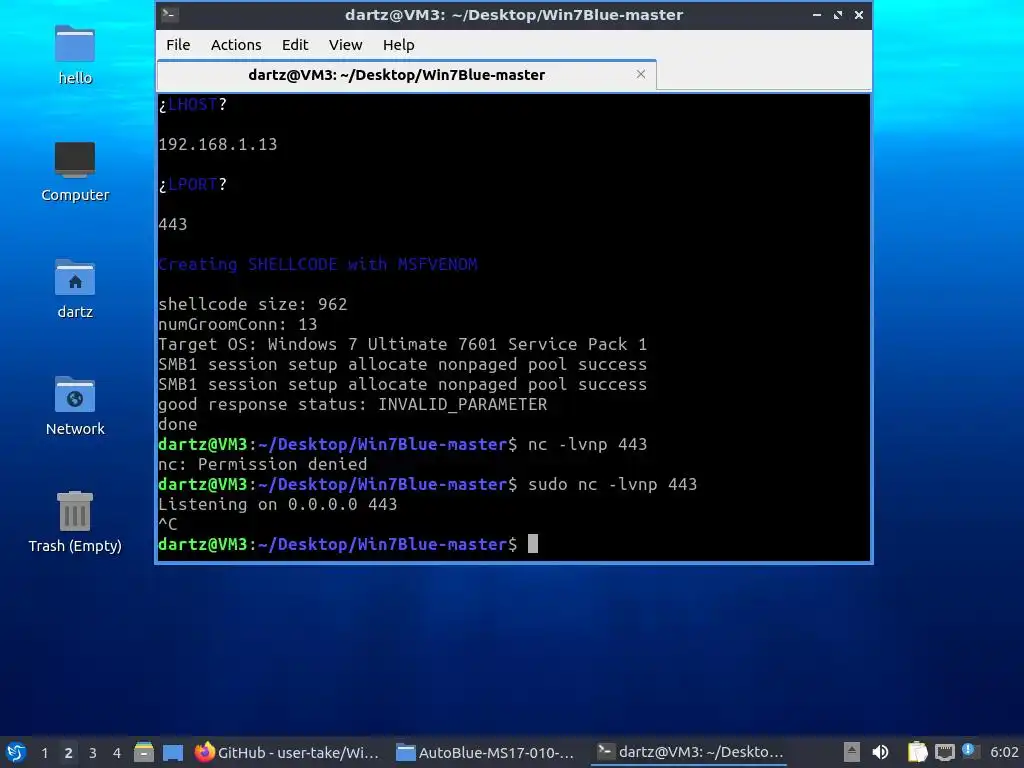This screenshot has width=1024, height=768.
Task: Click the 'sudo nc -lvnp 443' command text
Action: tap(613, 485)
